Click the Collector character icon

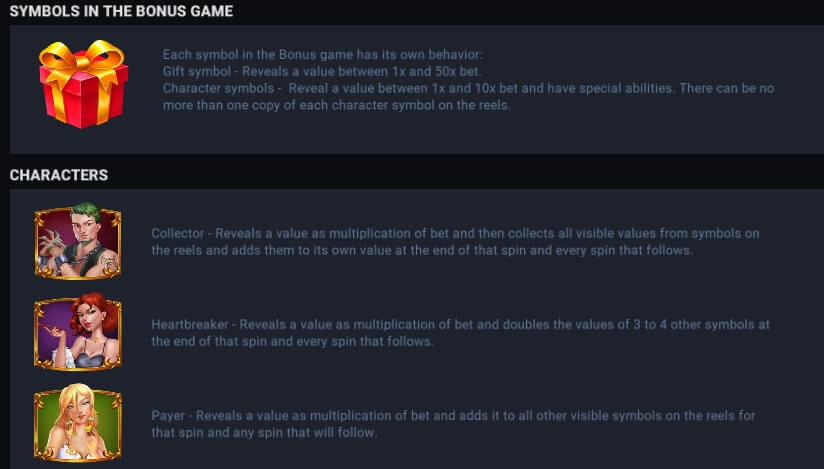click(x=78, y=241)
